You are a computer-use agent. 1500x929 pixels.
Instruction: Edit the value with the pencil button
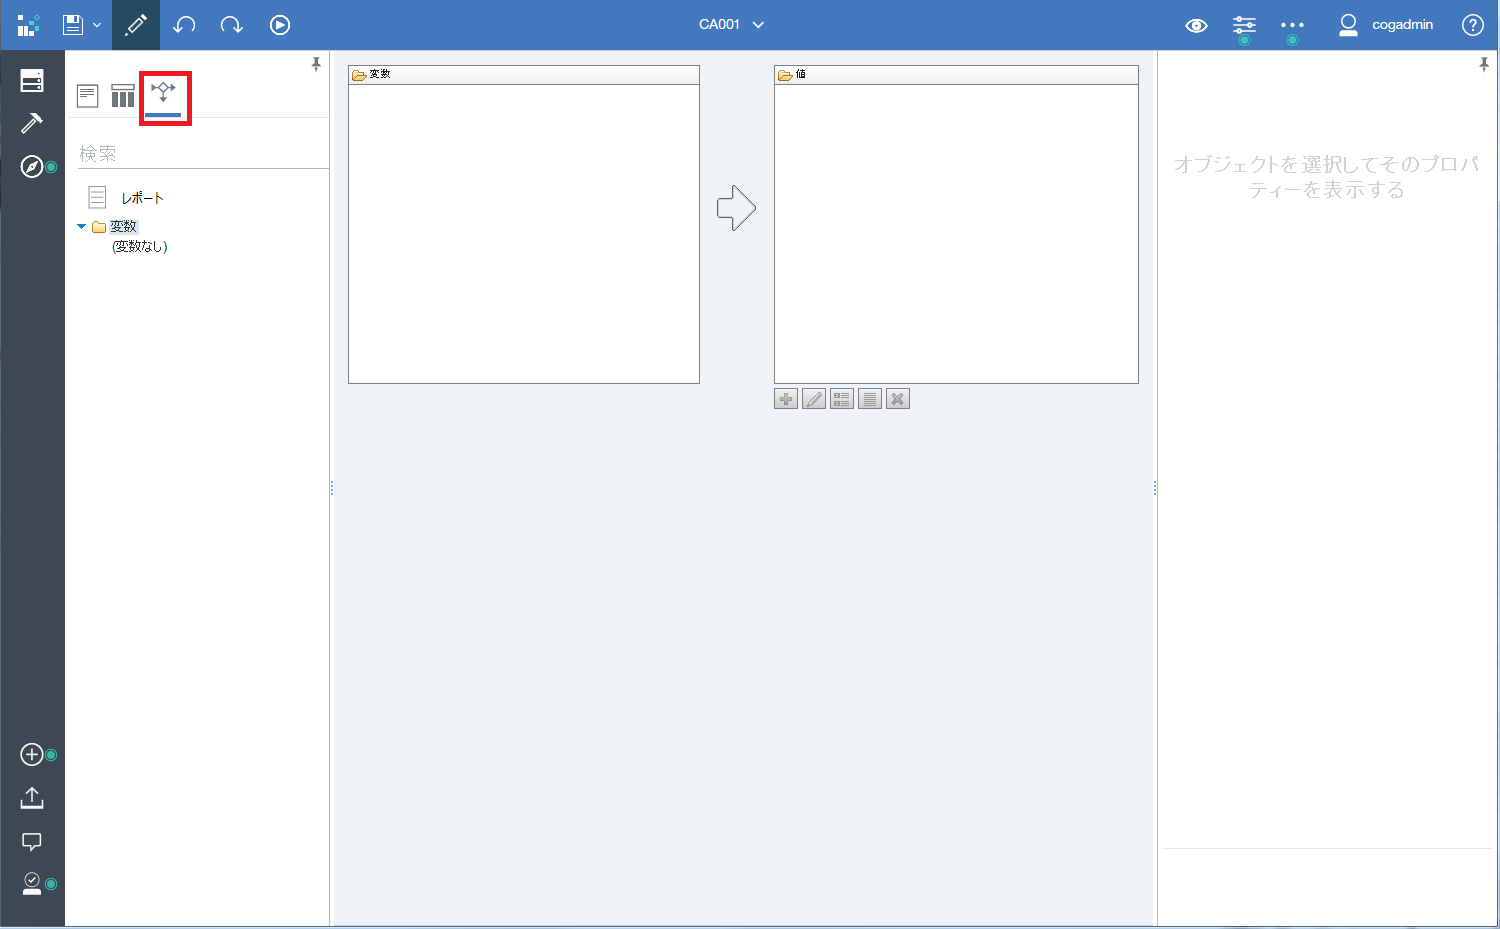[814, 399]
